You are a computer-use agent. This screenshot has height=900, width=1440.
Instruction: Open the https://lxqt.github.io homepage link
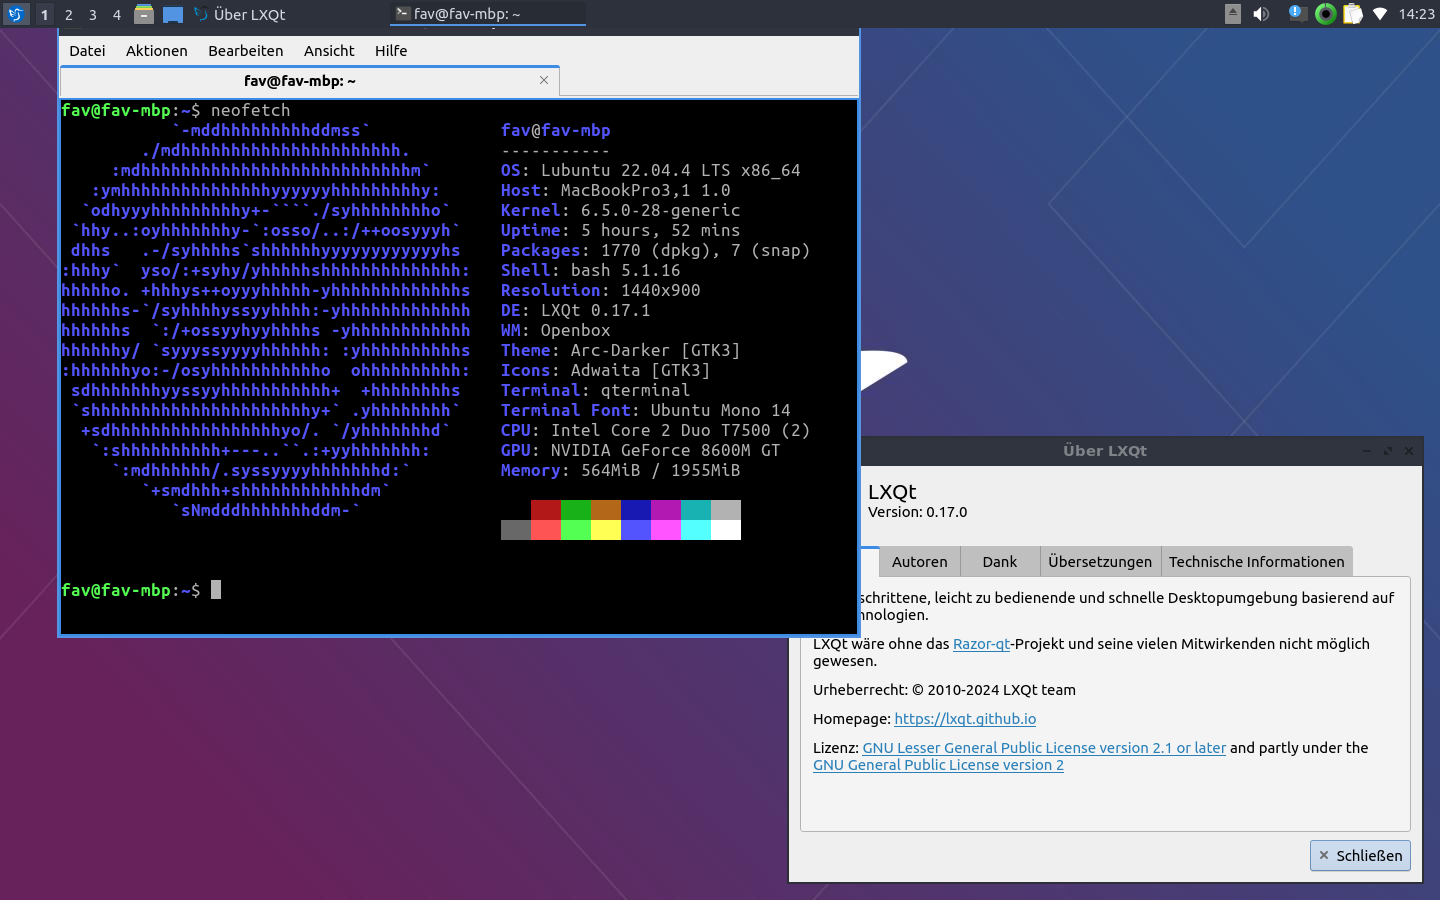coord(965,719)
